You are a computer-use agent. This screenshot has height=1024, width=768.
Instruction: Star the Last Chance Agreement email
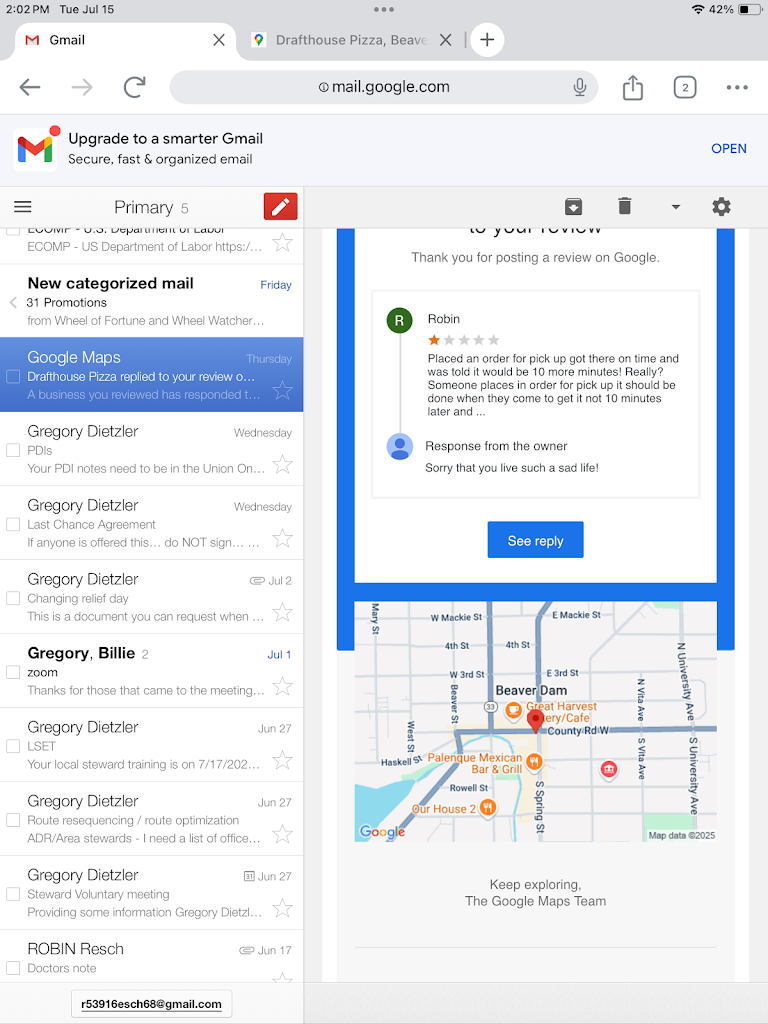tap(282, 538)
